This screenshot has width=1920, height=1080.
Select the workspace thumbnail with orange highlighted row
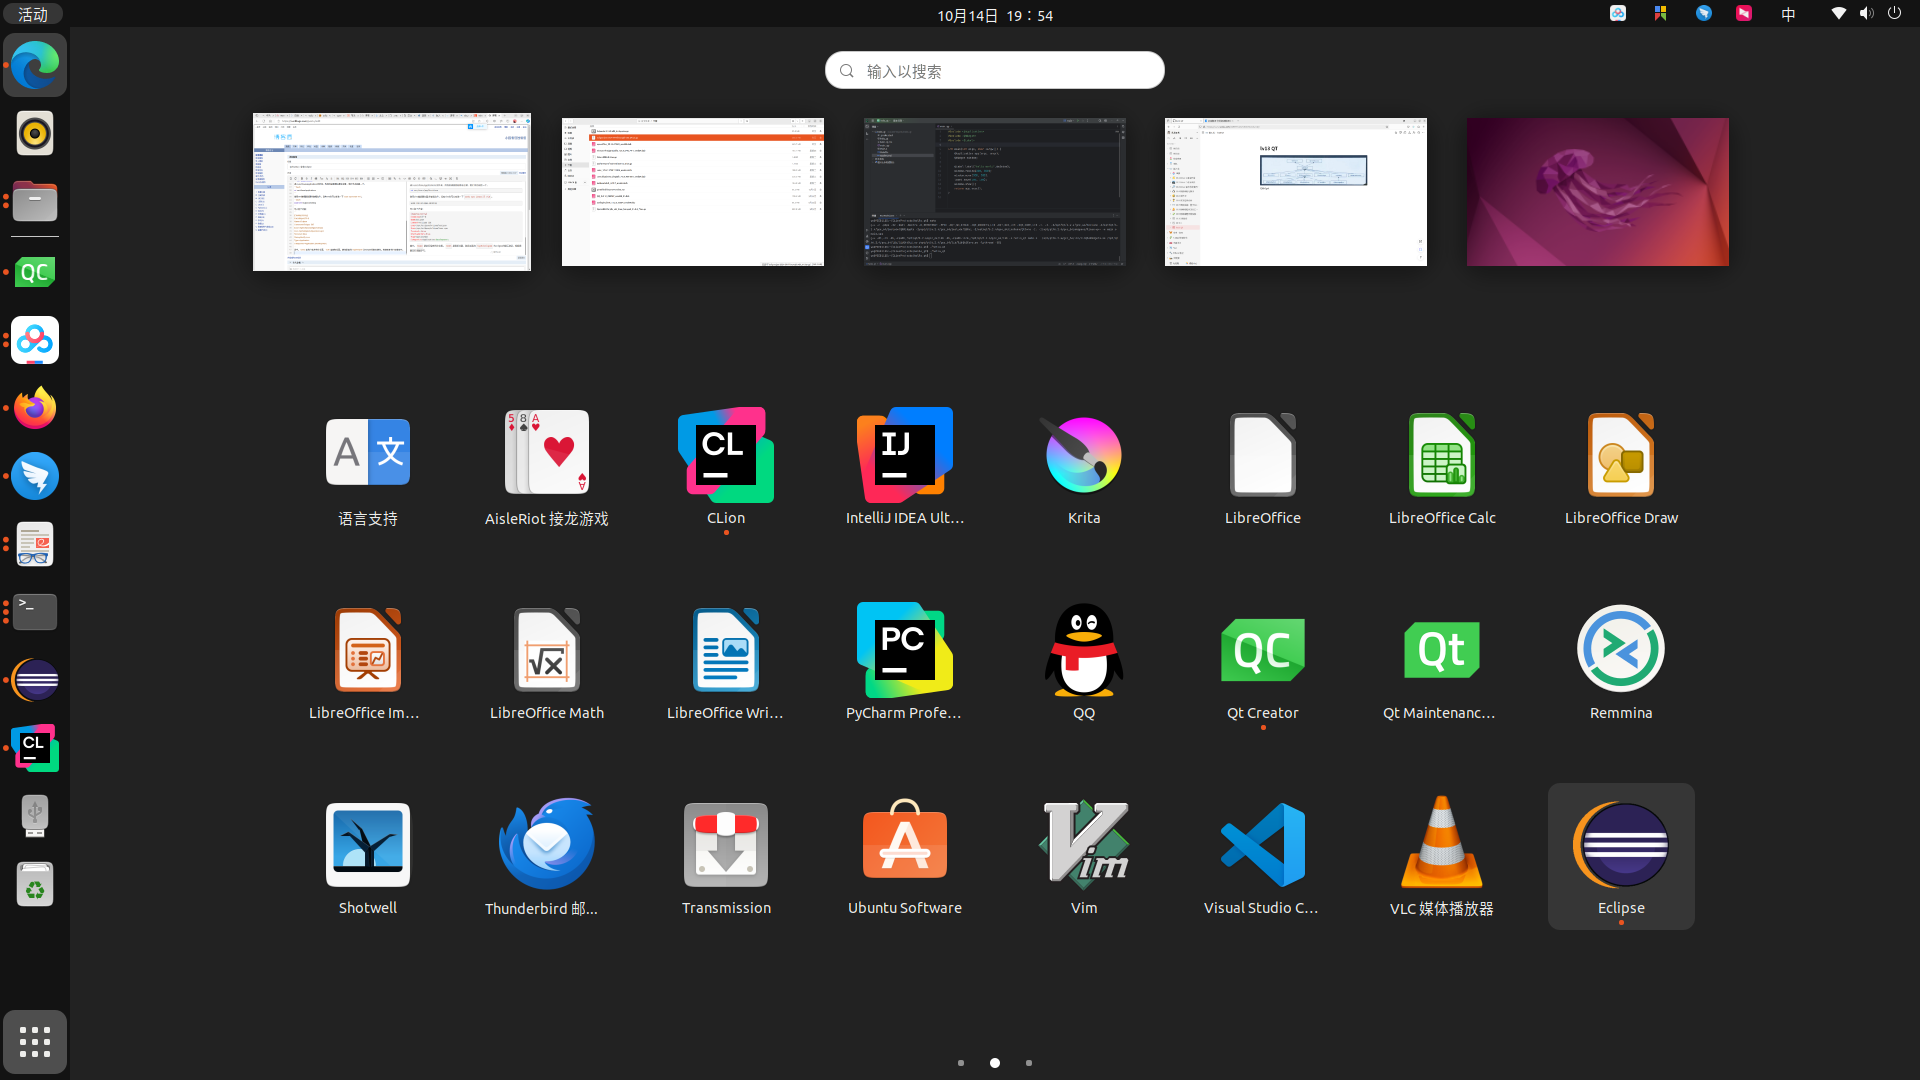[x=693, y=192]
